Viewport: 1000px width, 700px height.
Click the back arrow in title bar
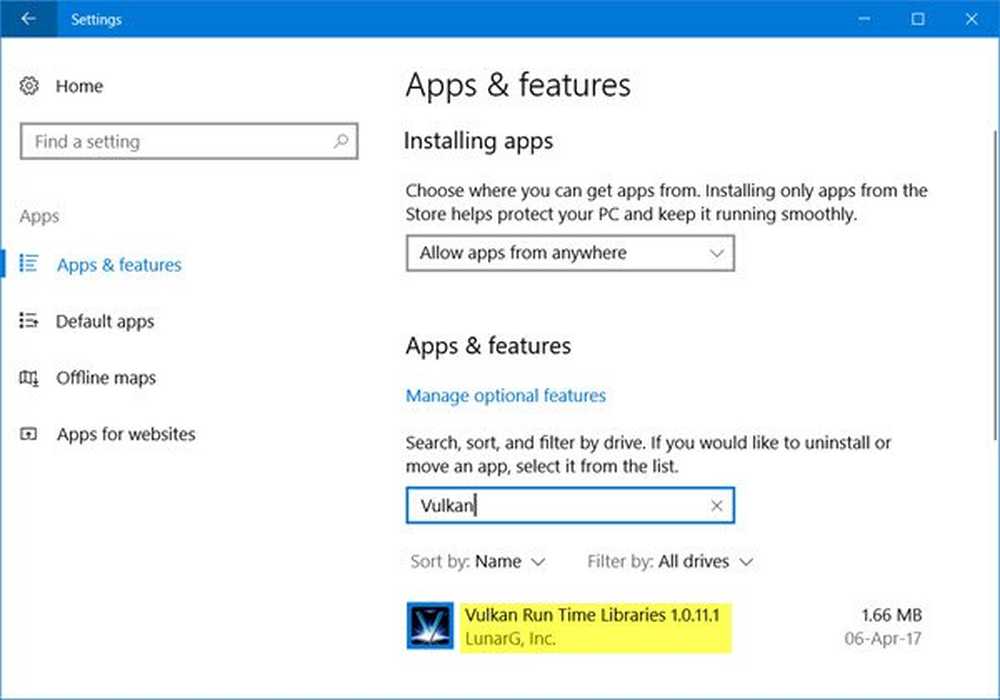point(28,19)
